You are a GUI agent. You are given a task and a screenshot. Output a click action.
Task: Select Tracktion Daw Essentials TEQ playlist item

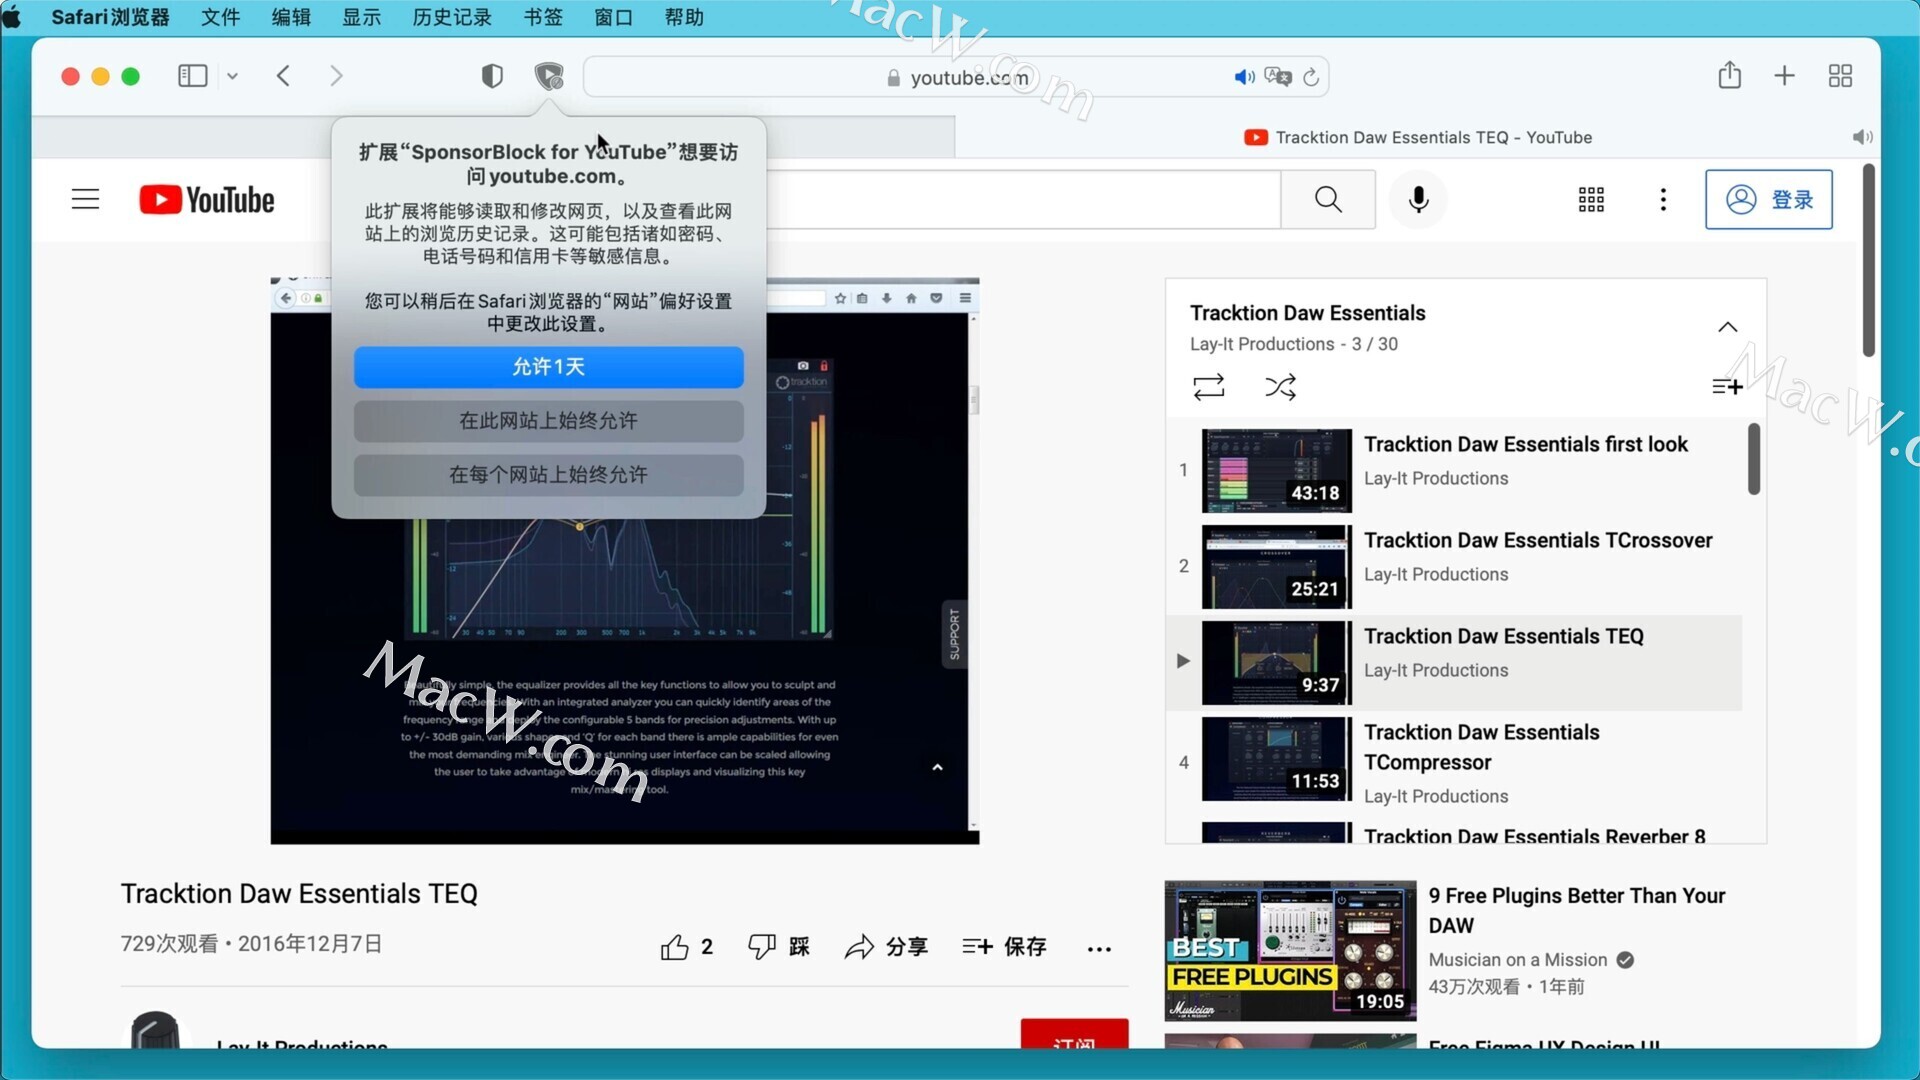1454,662
